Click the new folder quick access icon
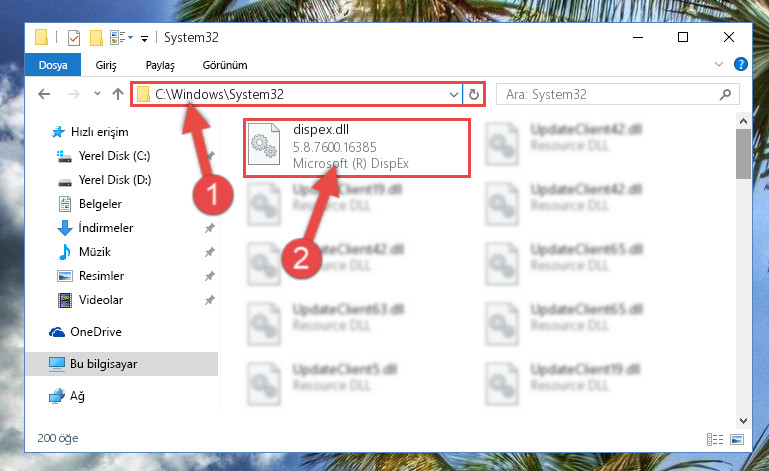 point(96,37)
